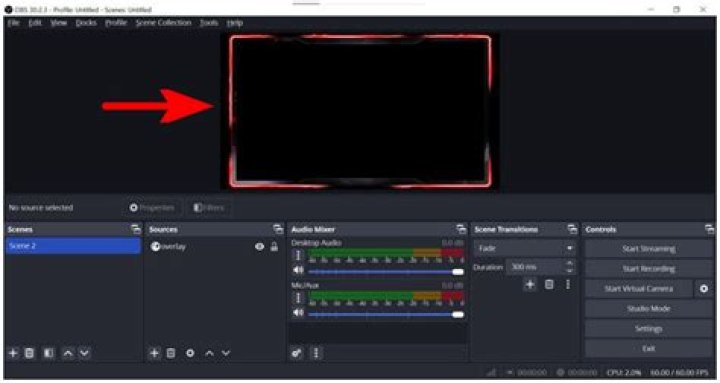The width and height of the screenshot is (720, 383).
Task: Open the Edit menu
Action: pos(35,23)
